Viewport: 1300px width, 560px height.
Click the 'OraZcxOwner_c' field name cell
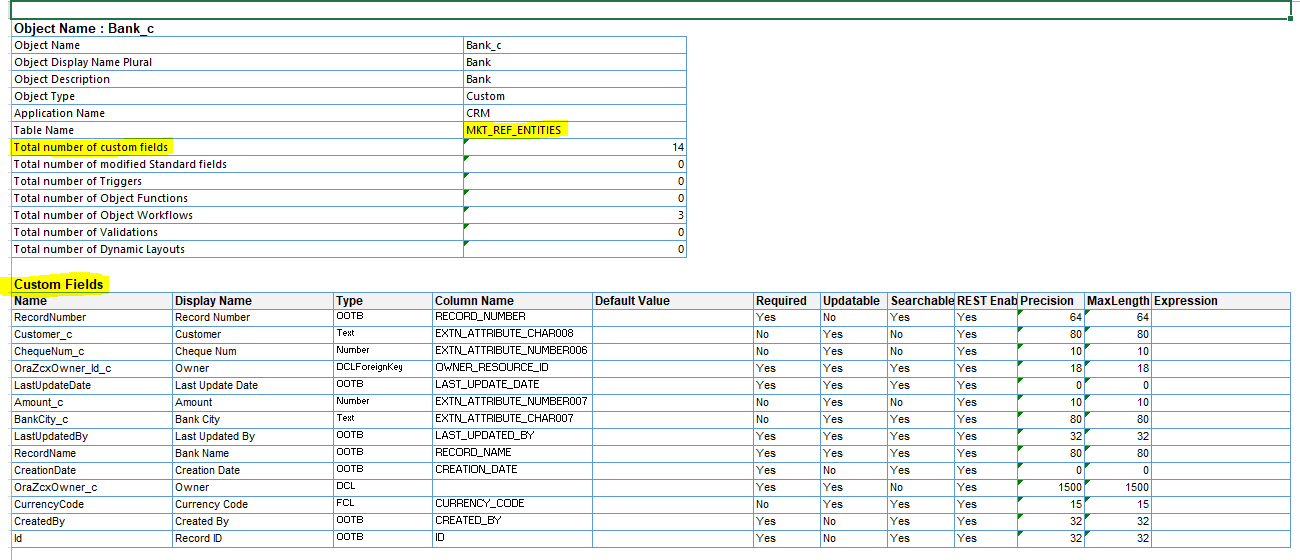92,487
